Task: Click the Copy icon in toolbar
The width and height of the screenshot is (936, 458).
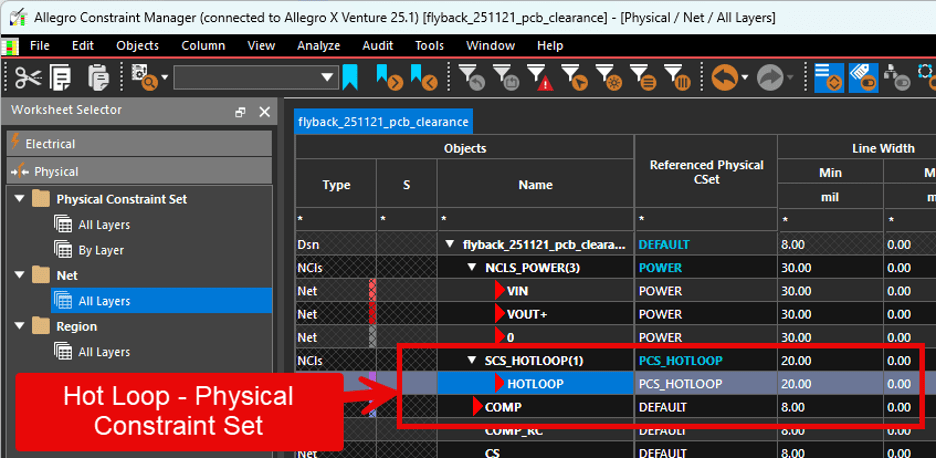Action: [61, 77]
